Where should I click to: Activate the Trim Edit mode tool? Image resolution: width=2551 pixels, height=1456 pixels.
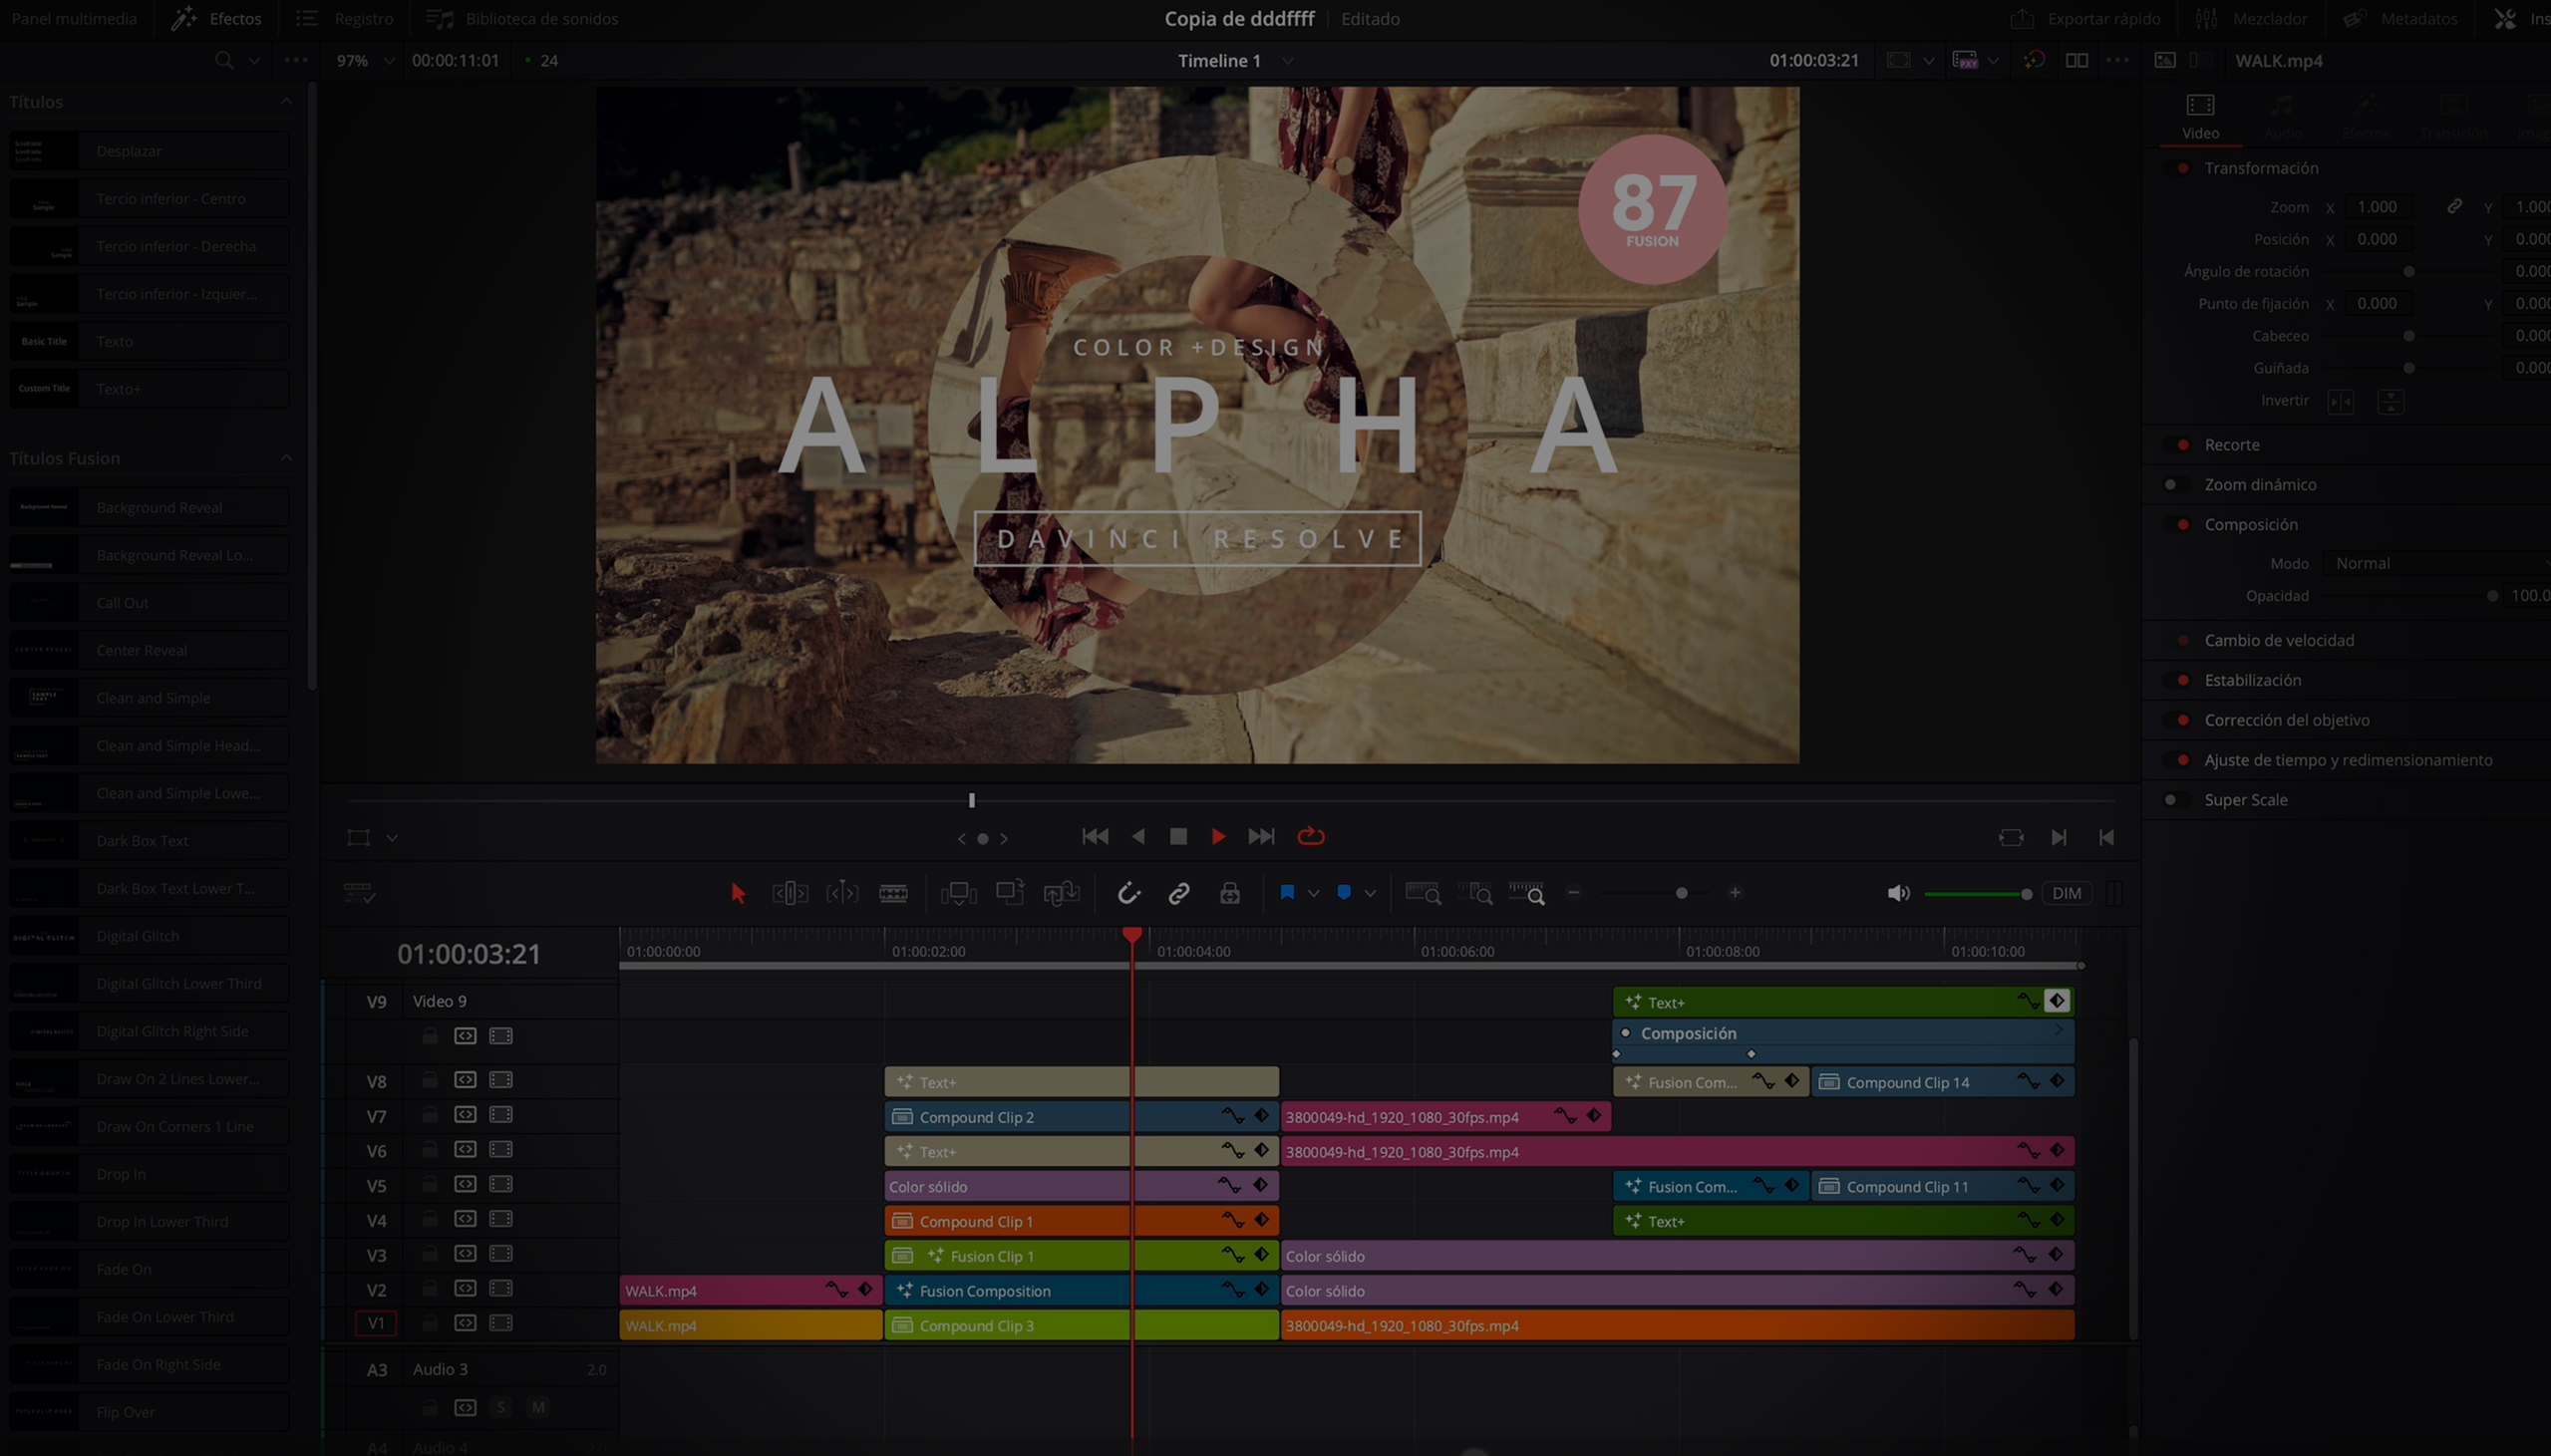(x=790, y=893)
